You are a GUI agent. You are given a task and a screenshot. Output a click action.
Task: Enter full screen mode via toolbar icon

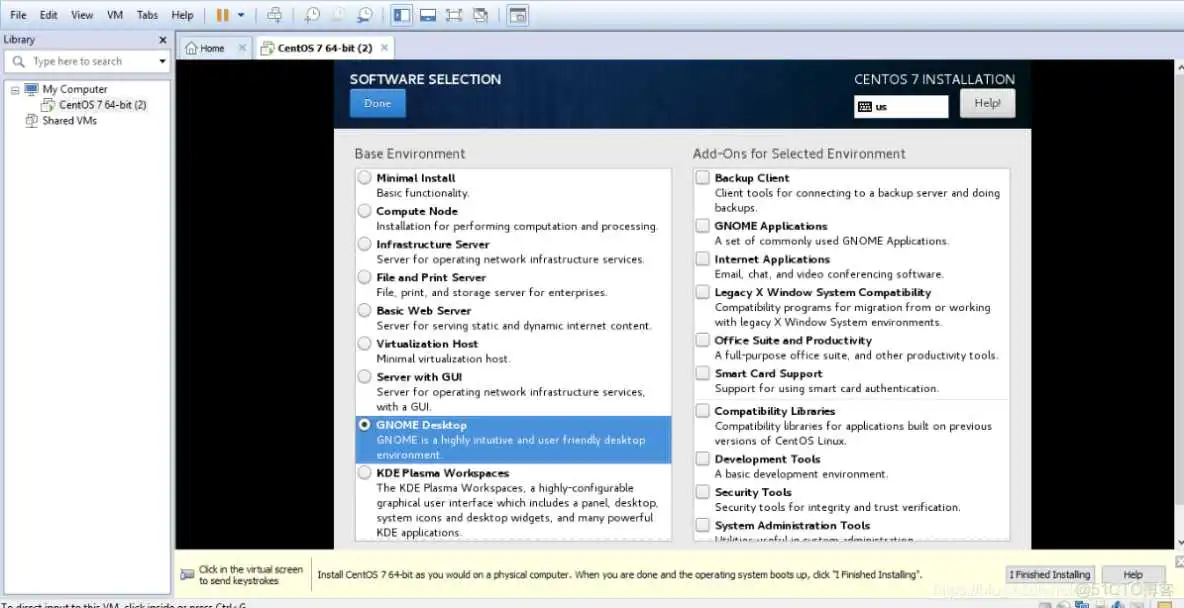[x=454, y=15]
